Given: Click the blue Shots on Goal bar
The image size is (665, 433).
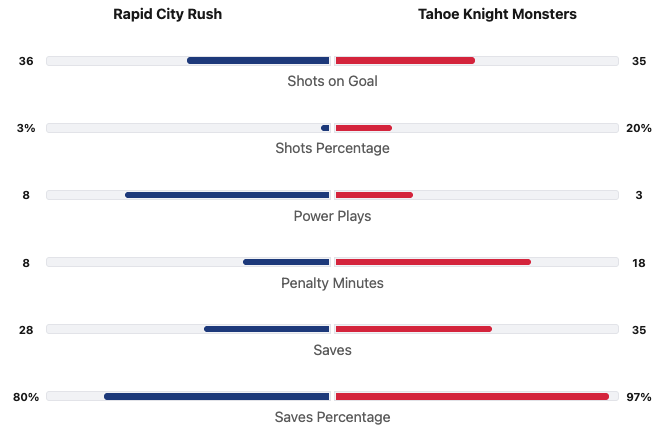Looking at the screenshot, I should click(x=258, y=61).
